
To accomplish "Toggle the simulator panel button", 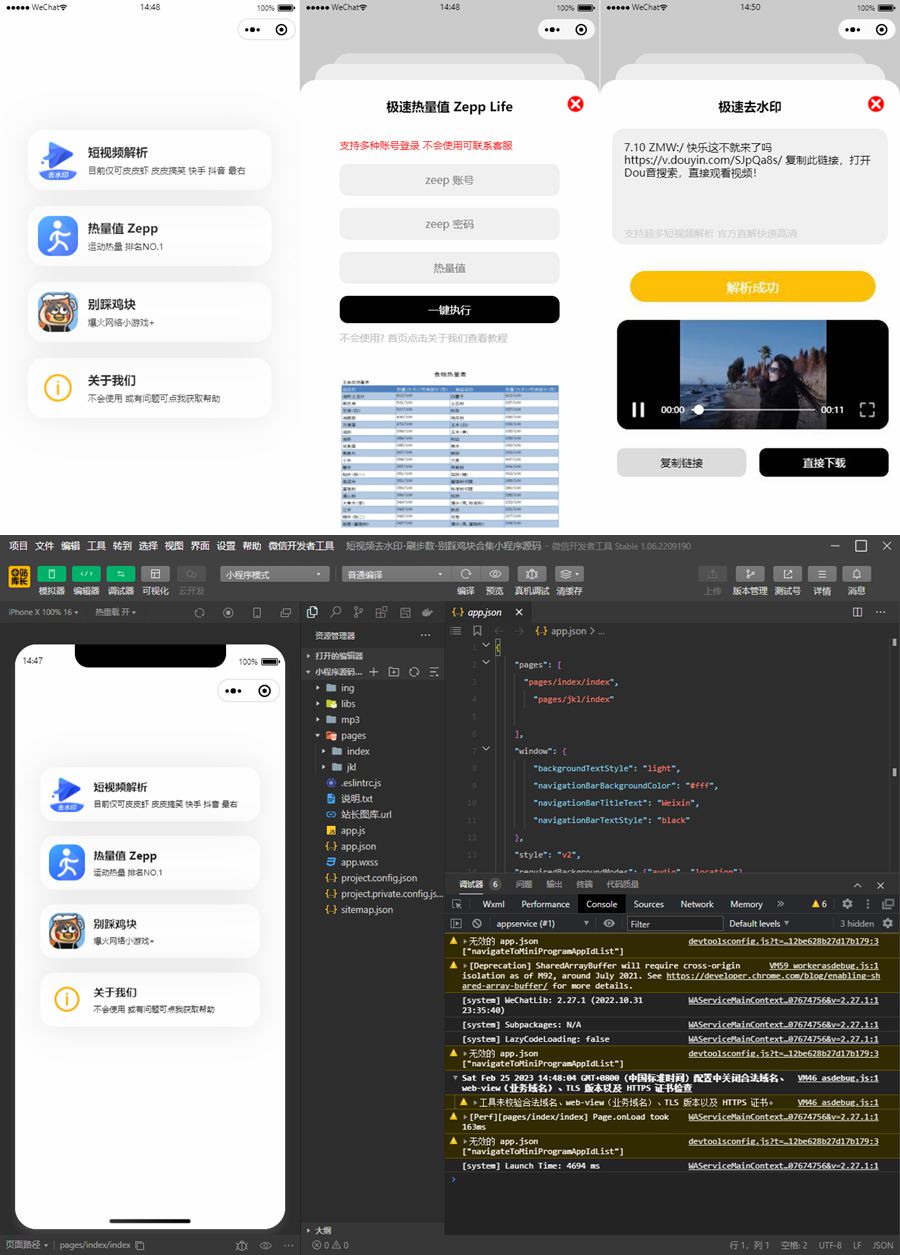I will (51, 574).
